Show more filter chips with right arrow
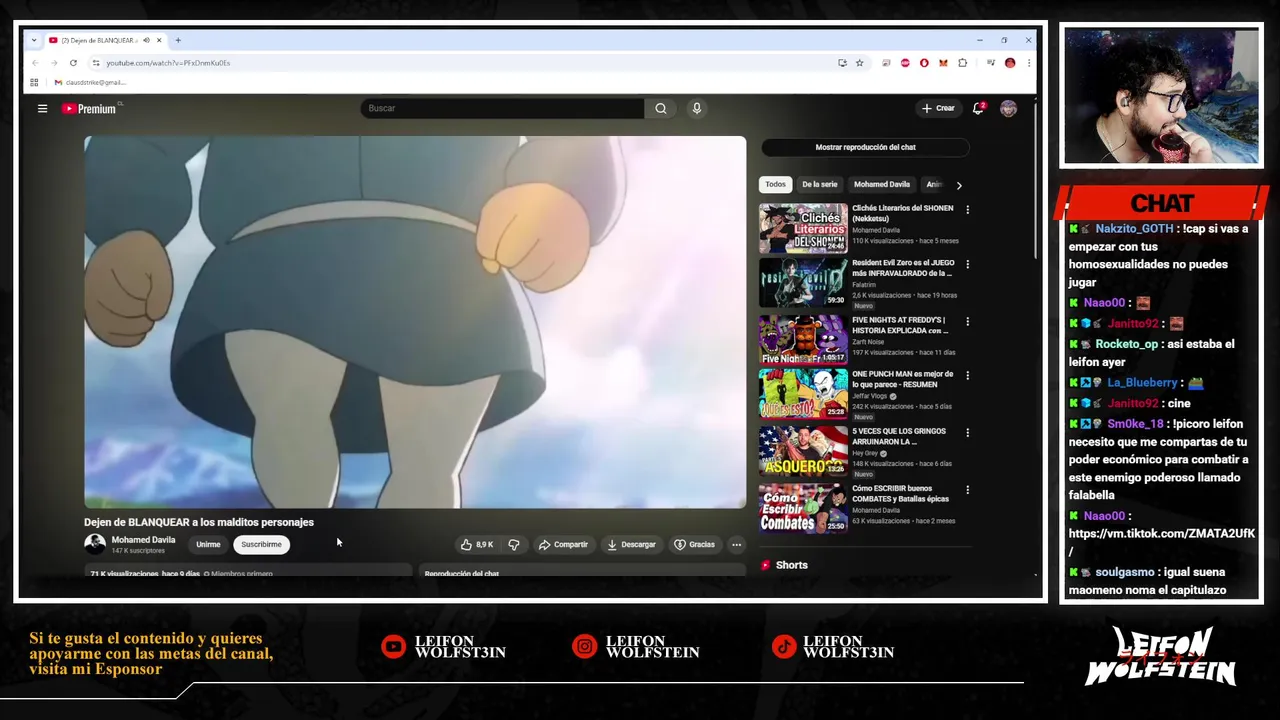 (x=958, y=185)
